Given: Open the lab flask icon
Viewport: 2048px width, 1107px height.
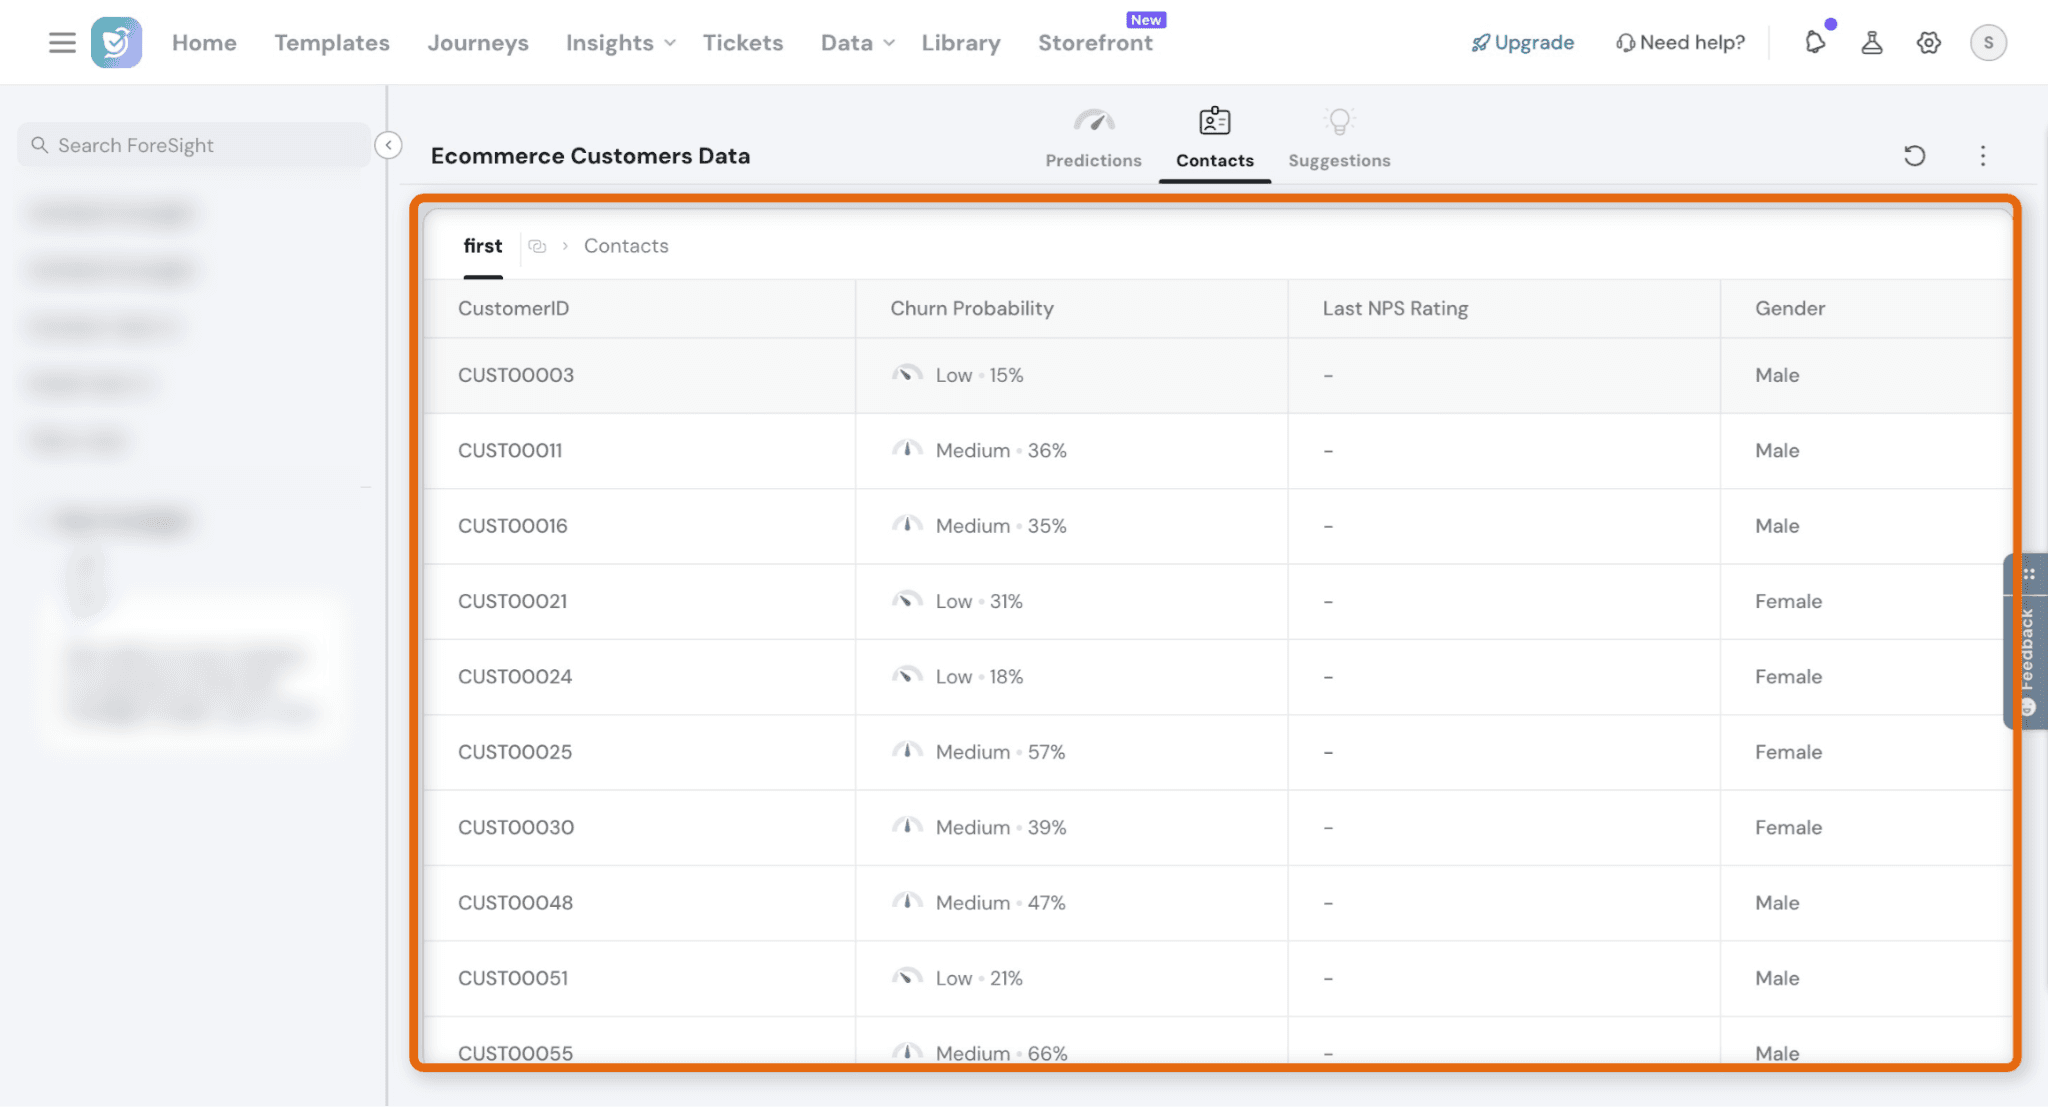Looking at the screenshot, I should pyautogui.click(x=1872, y=42).
